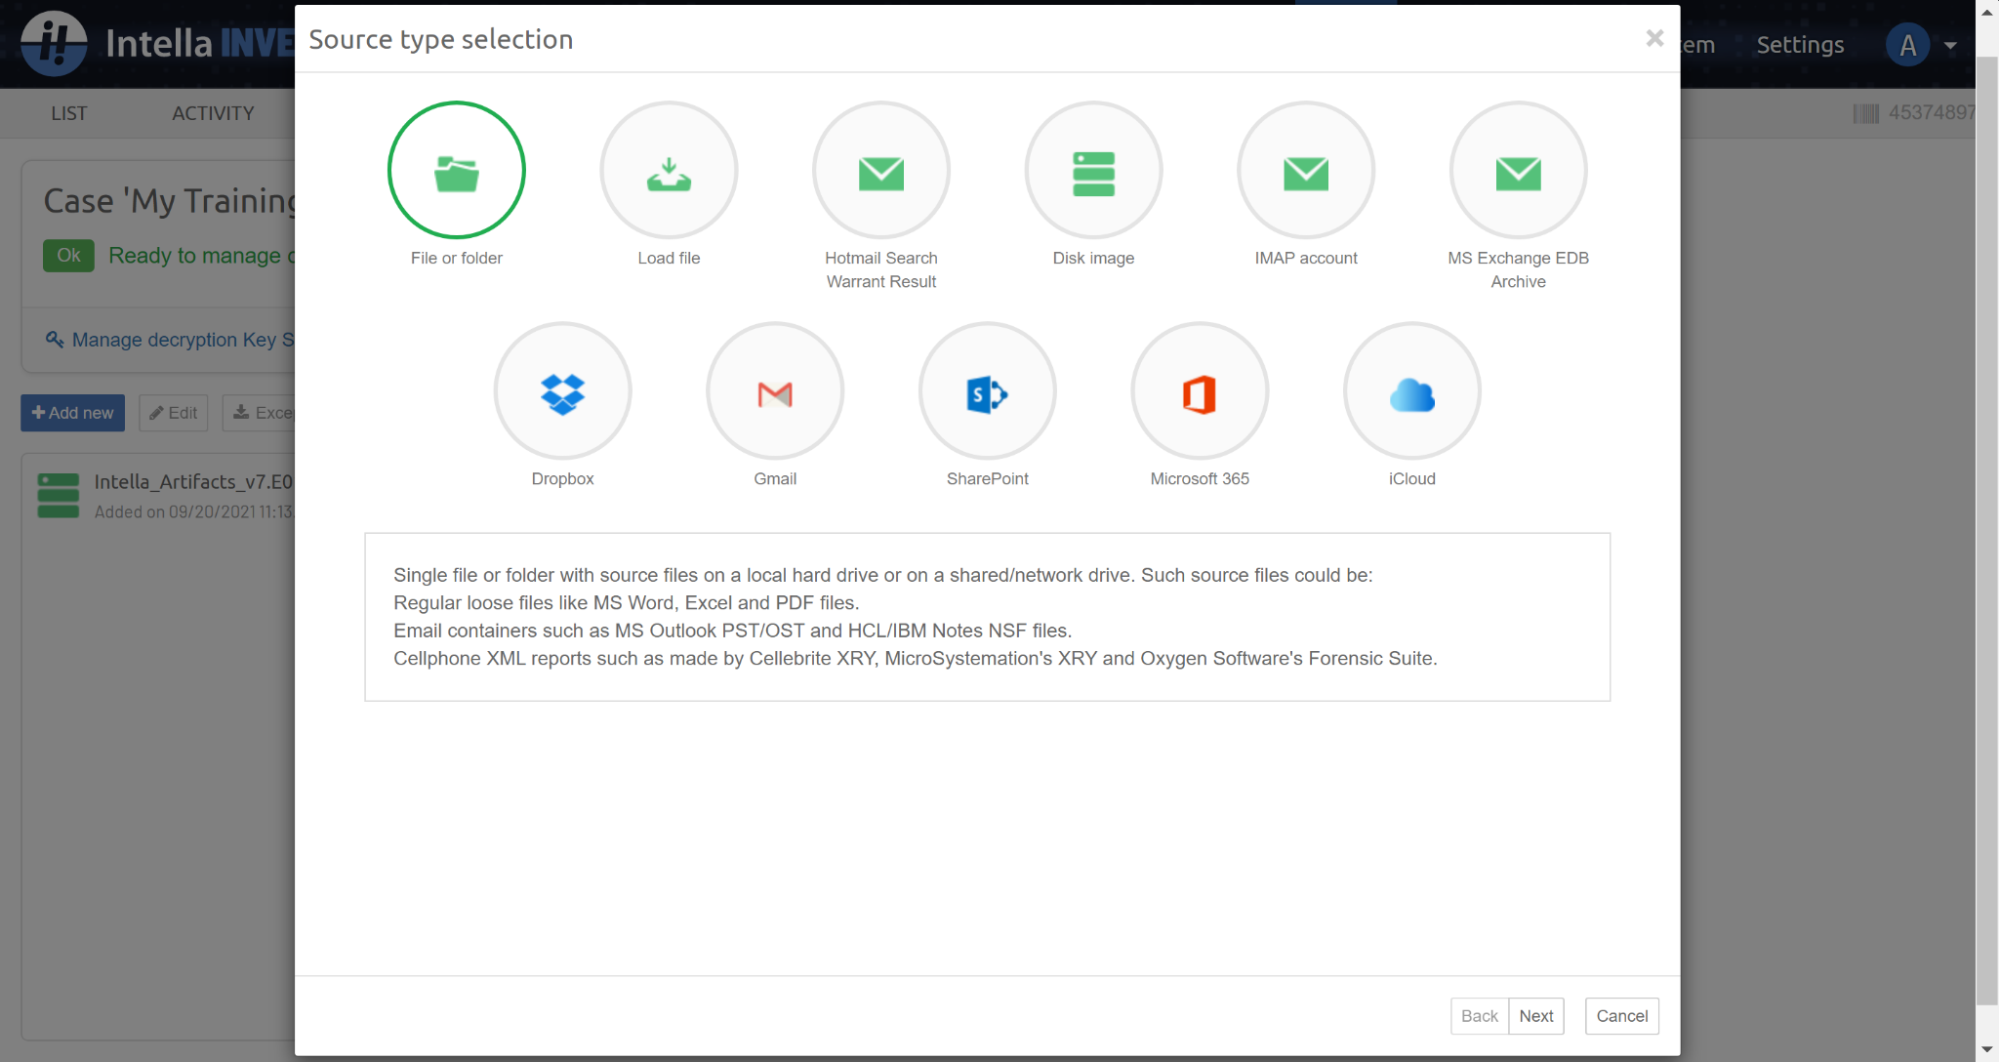Open the Settings menu item
Screen dimensions: 1999x1062
pyautogui.click(x=1799, y=45)
